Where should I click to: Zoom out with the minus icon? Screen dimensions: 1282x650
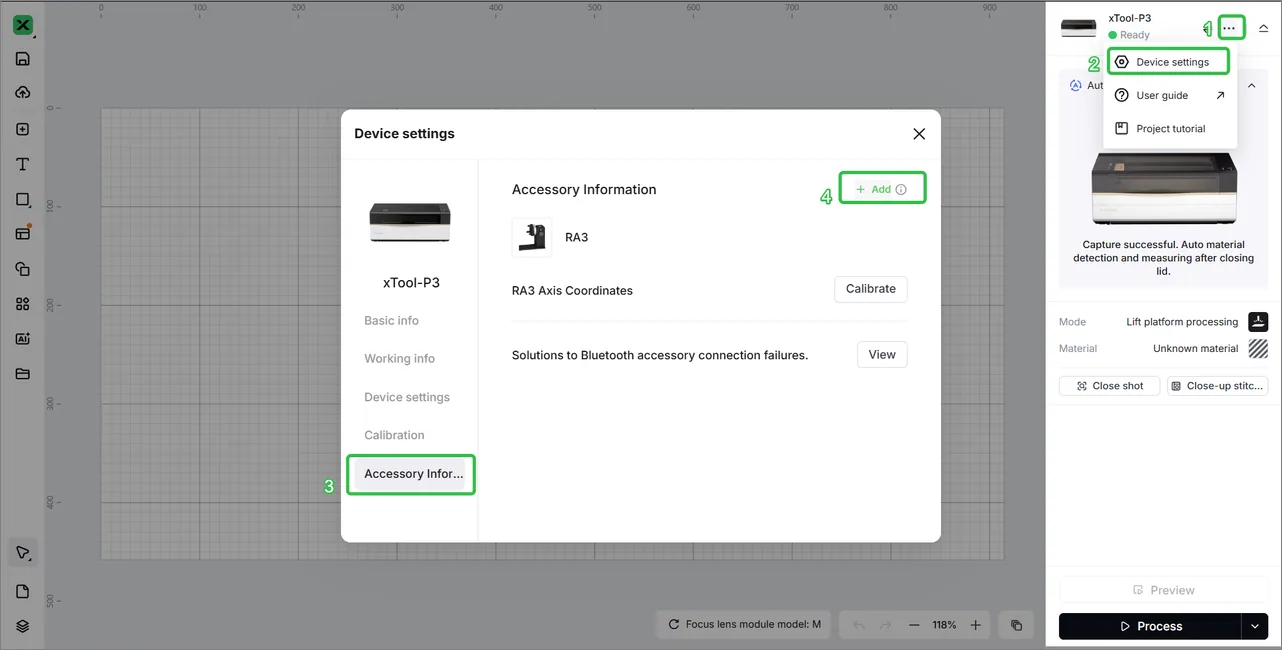click(x=914, y=625)
